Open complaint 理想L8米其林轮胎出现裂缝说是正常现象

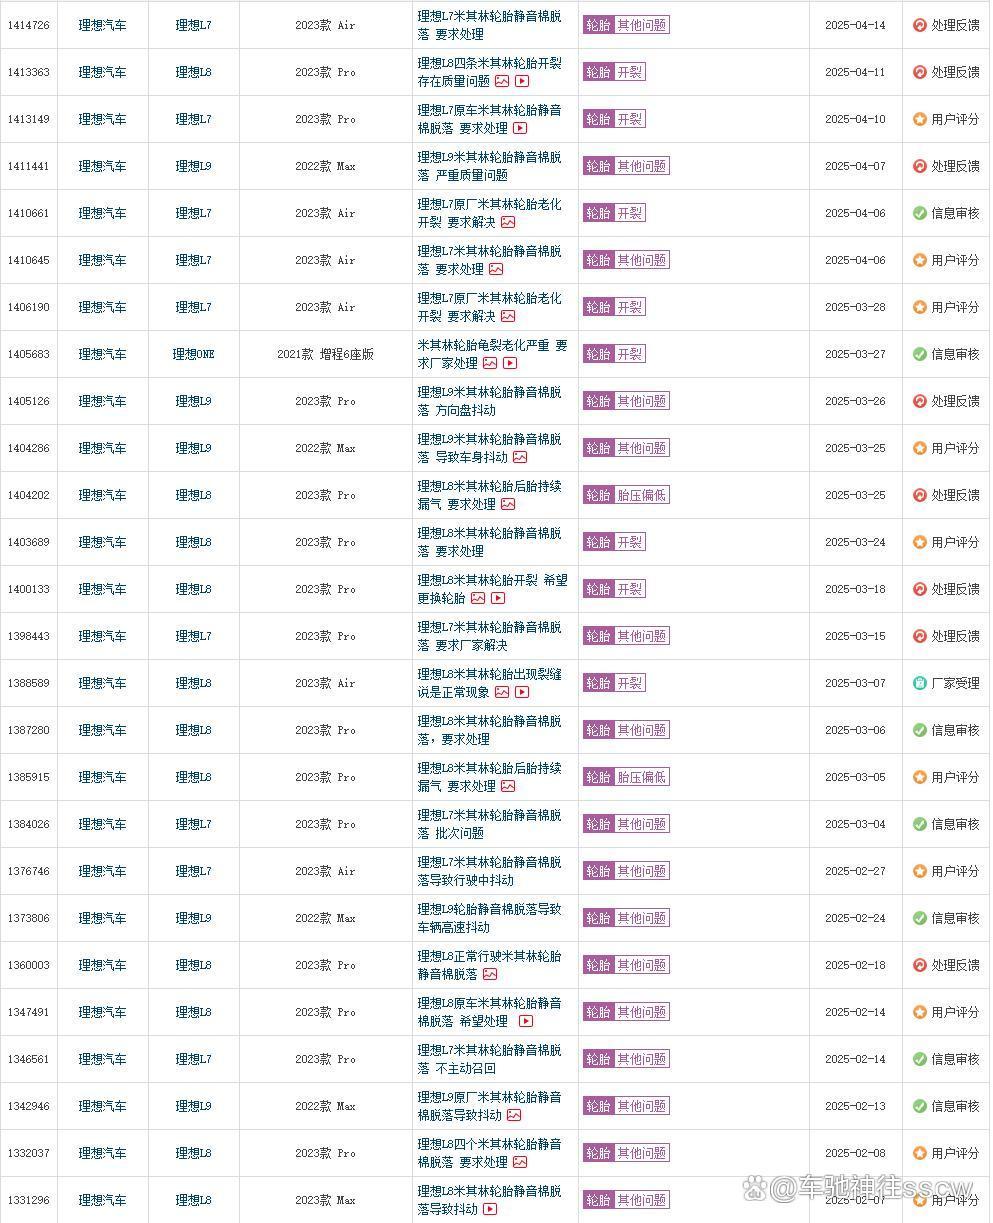[x=489, y=683]
